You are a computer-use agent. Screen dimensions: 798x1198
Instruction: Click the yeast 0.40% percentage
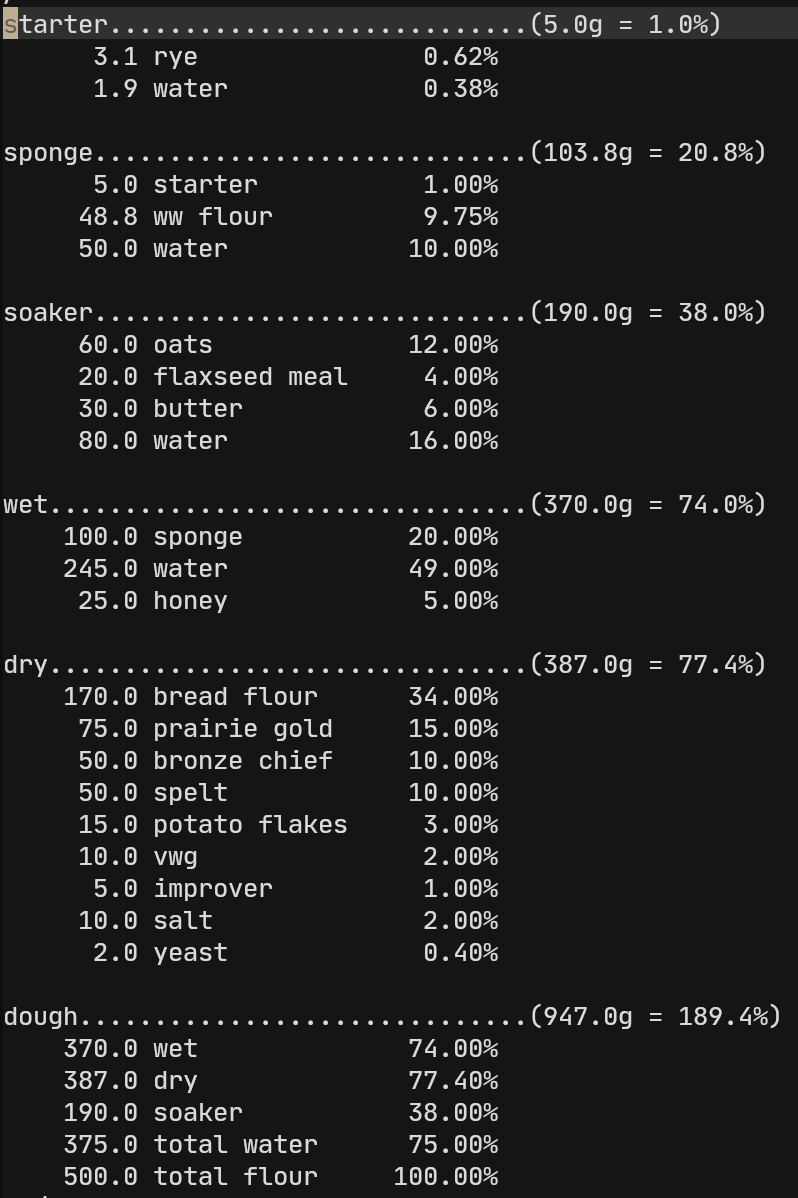coord(460,953)
